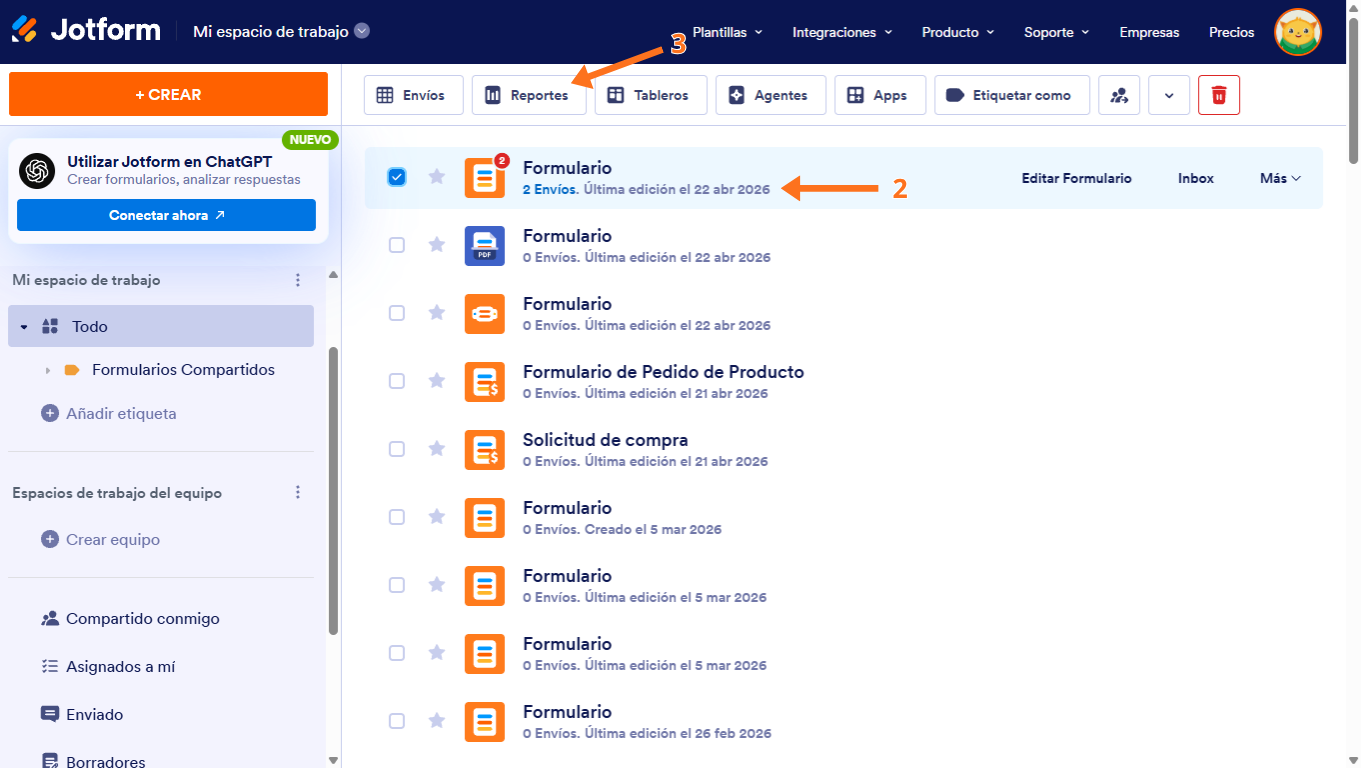The width and height of the screenshot is (1366, 768).
Task: Share form via the assign-people icon
Action: 1119,94
